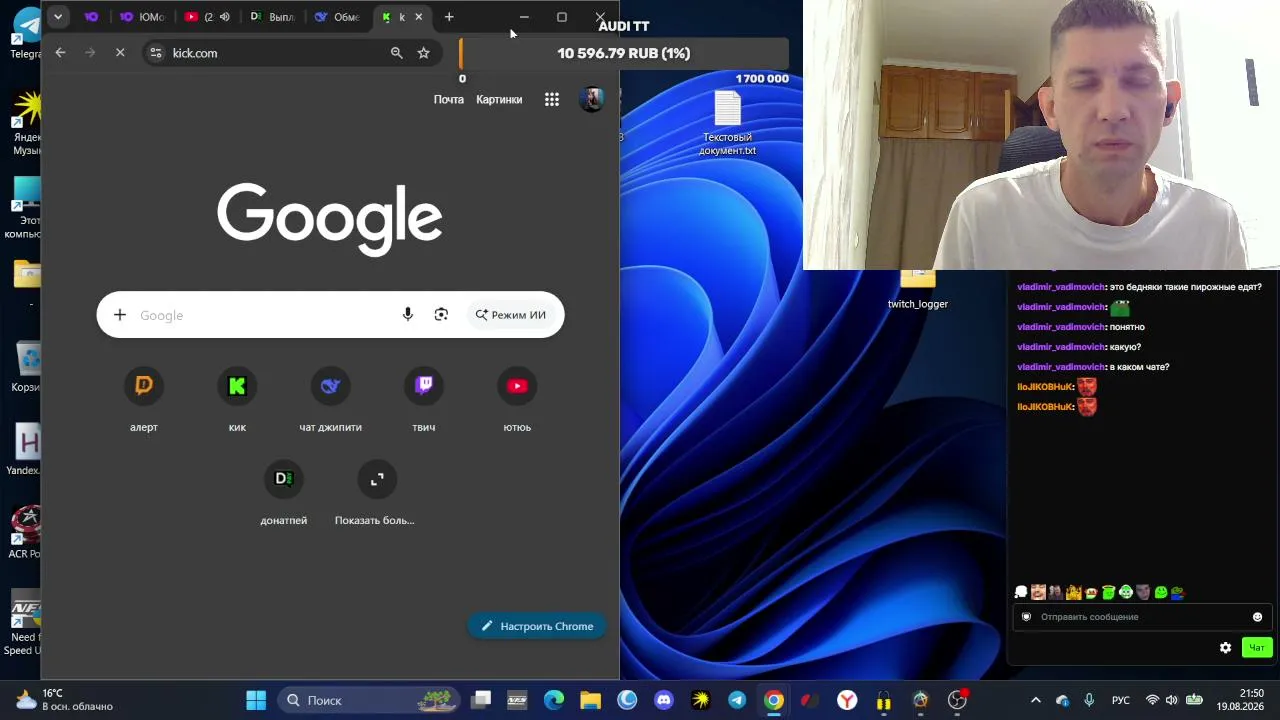Open the Картинки link
Screen dimensions: 1280x720
coord(499,99)
